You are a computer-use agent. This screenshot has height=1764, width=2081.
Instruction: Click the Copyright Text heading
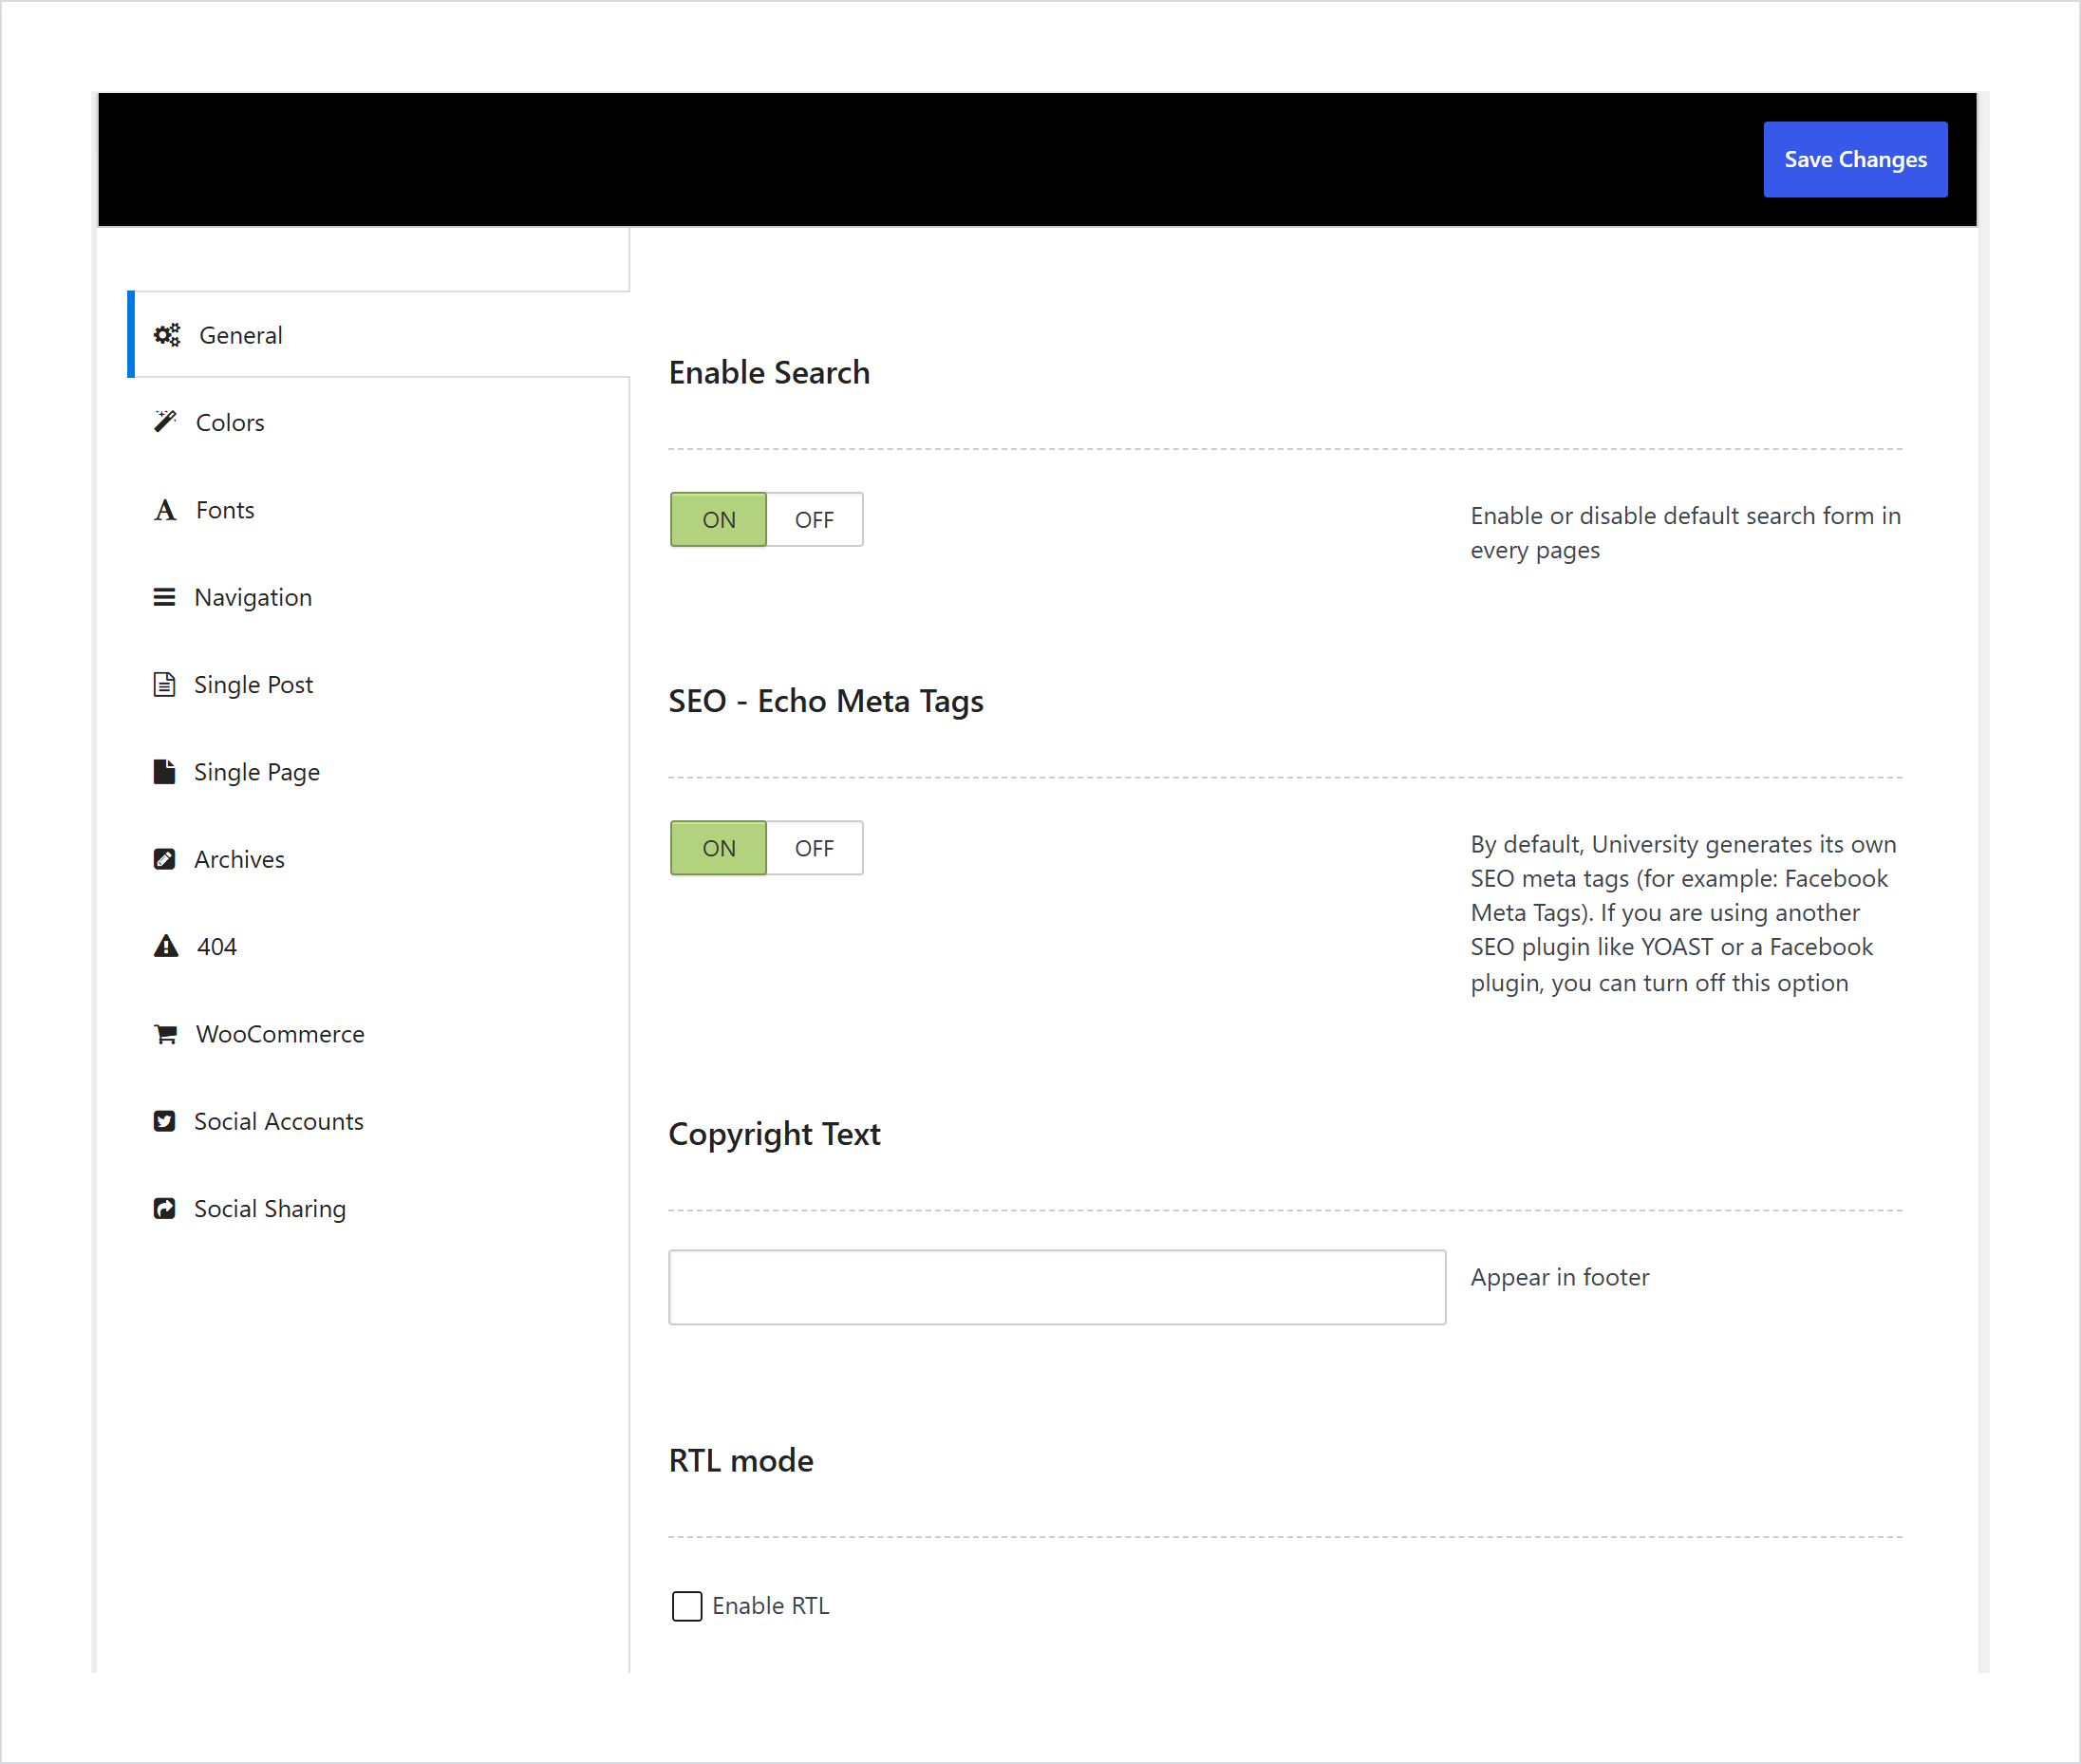click(774, 1134)
